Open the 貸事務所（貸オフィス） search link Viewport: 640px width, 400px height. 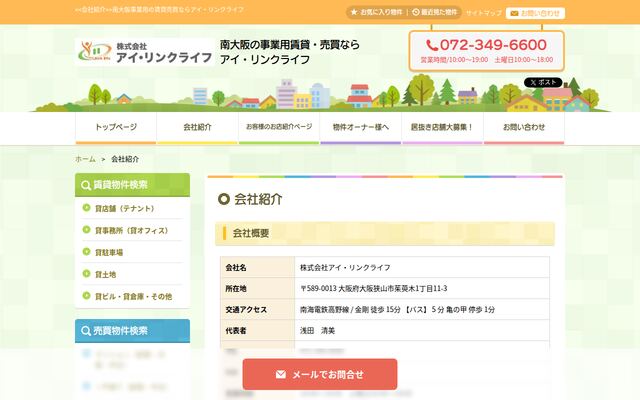pos(131,231)
